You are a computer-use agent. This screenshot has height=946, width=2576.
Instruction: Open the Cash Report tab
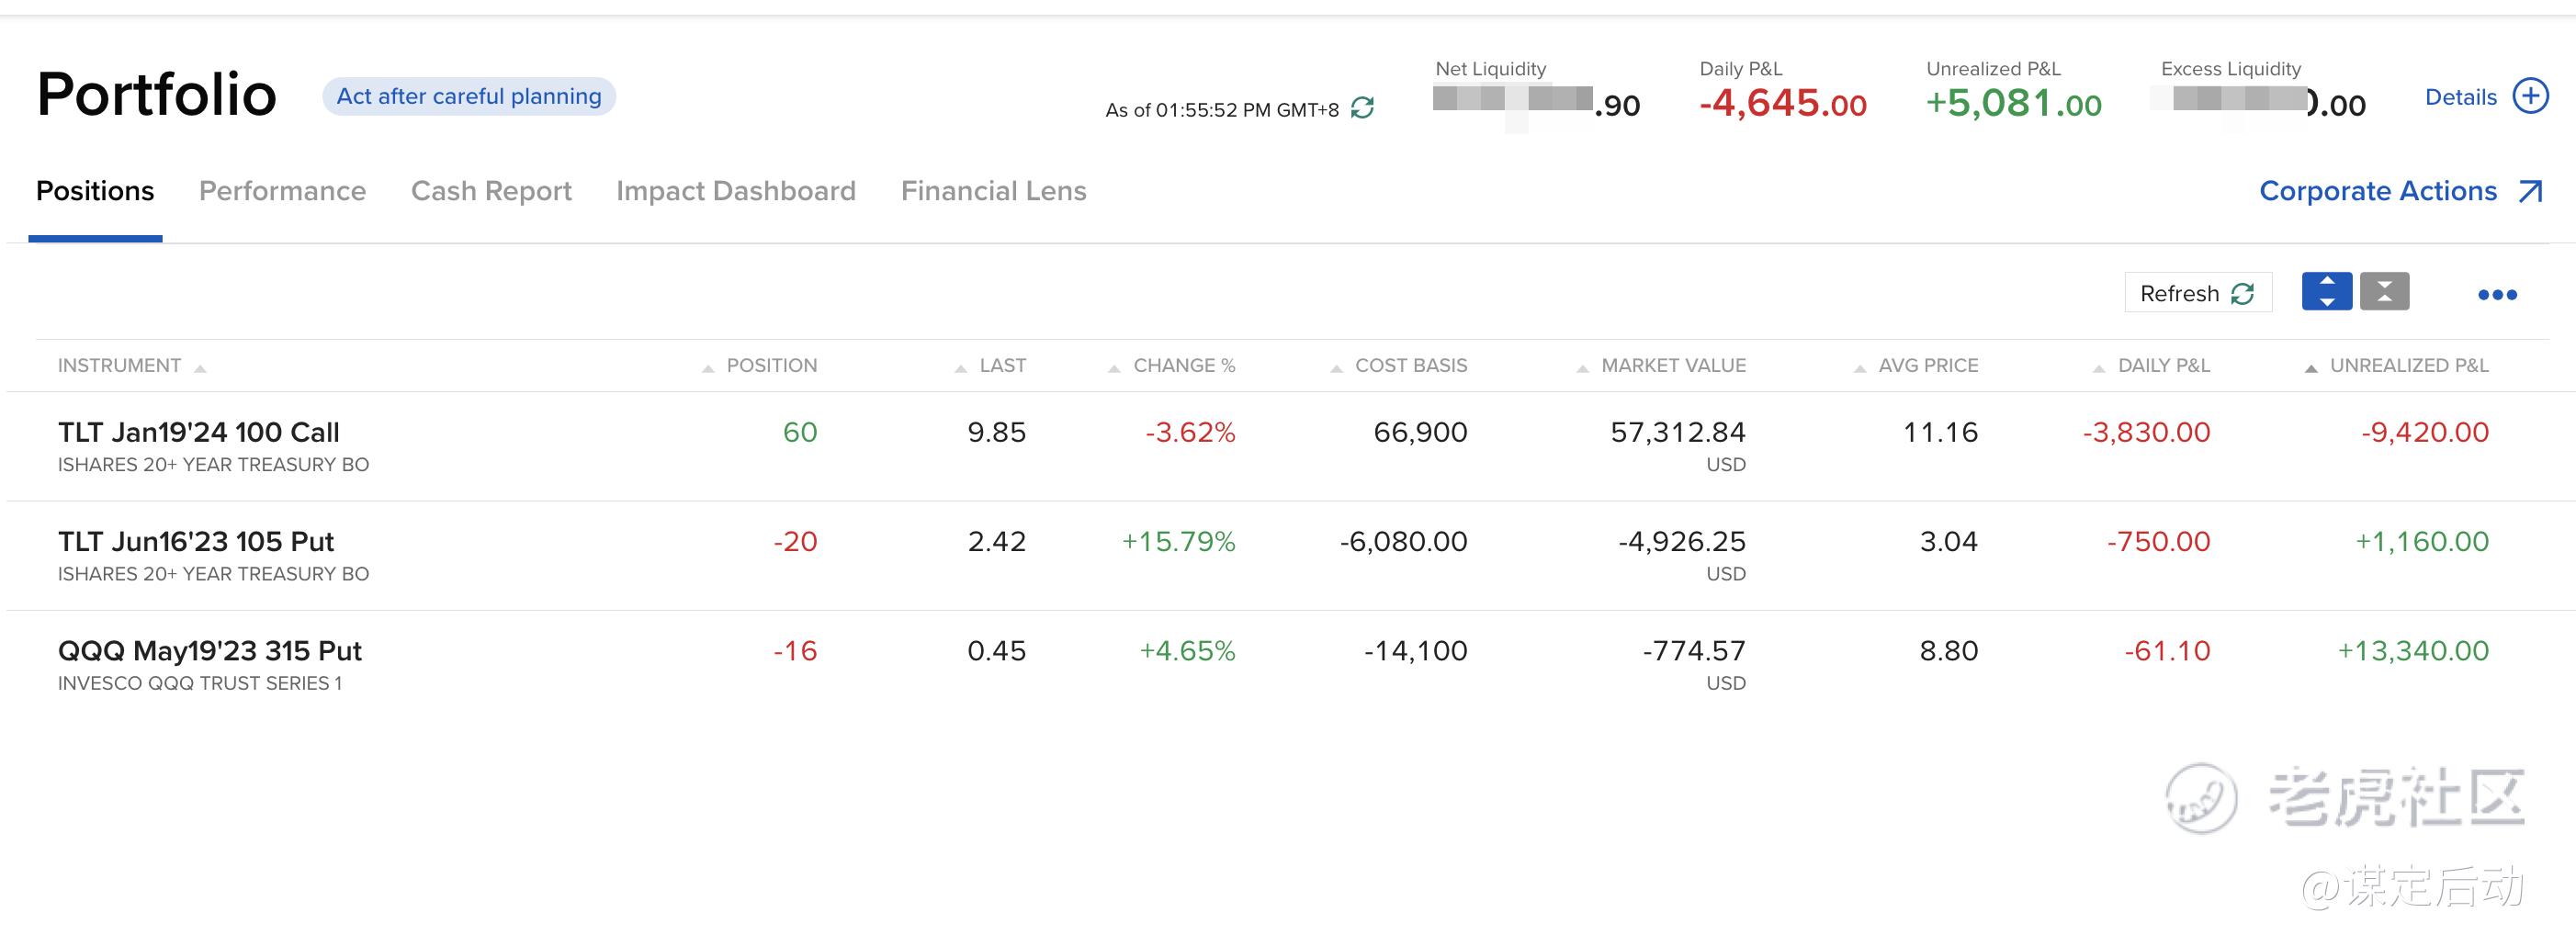(491, 191)
